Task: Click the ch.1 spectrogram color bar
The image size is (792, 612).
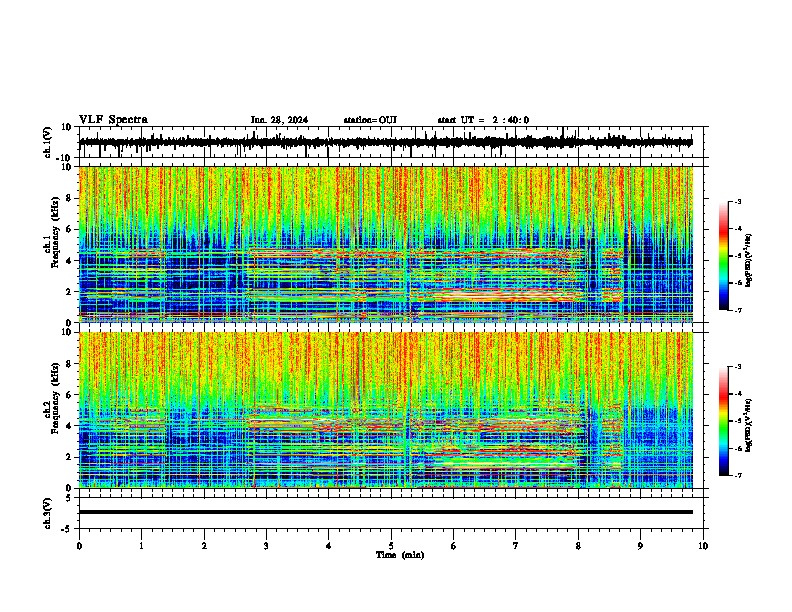Action: pos(724,256)
